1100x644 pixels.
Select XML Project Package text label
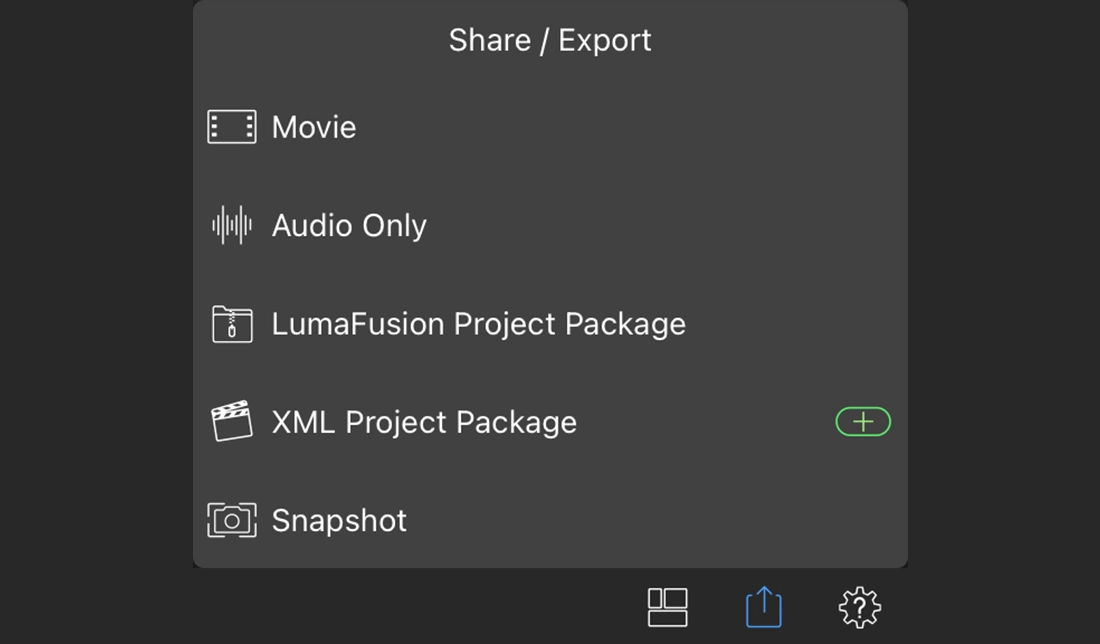[x=424, y=422]
